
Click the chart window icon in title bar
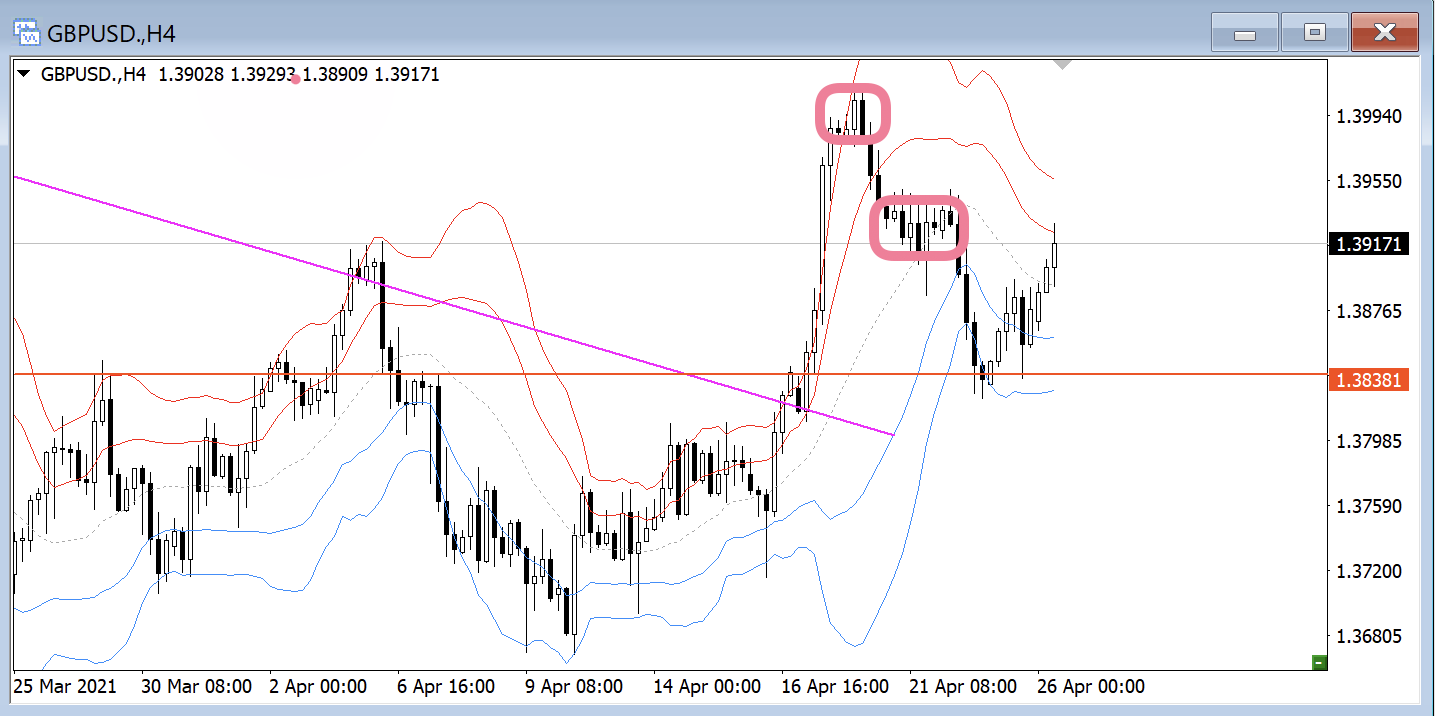pyautogui.click(x=26, y=33)
